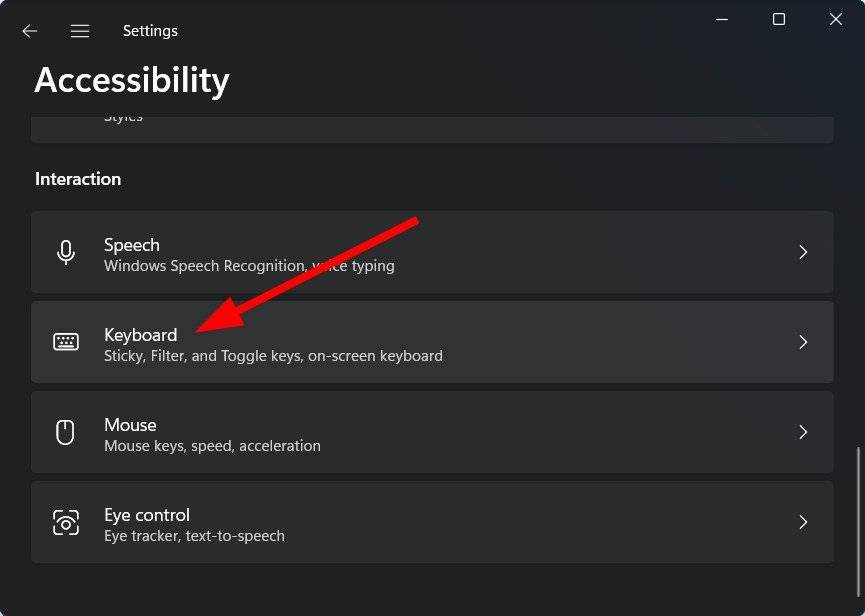Expand the partially visible Styles row
The width and height of the screenshot is (865, 616).
click(x=432, y=120)
